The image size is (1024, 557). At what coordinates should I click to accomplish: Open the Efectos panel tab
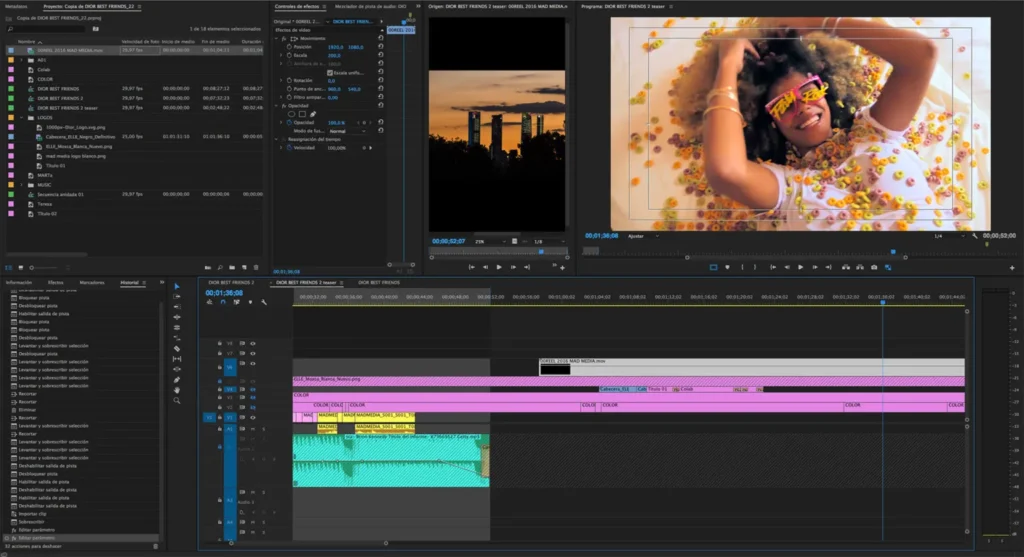(x=56, y=283)
